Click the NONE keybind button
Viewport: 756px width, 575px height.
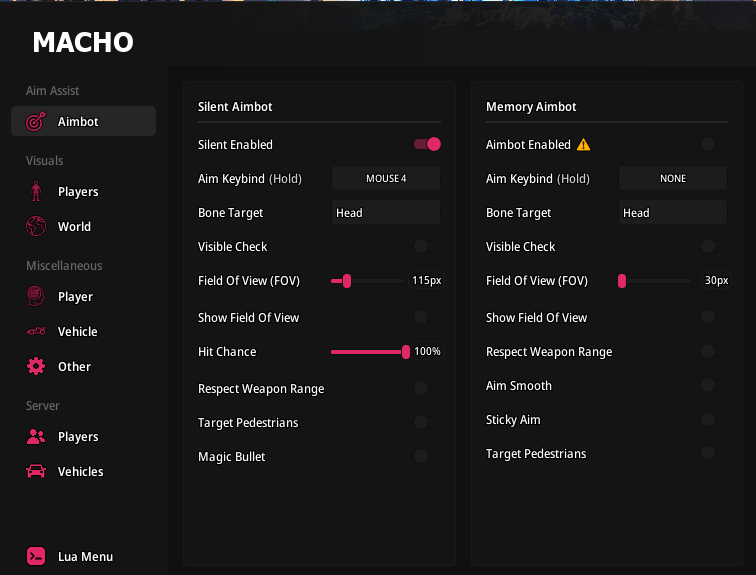click(x=673, y=179)
